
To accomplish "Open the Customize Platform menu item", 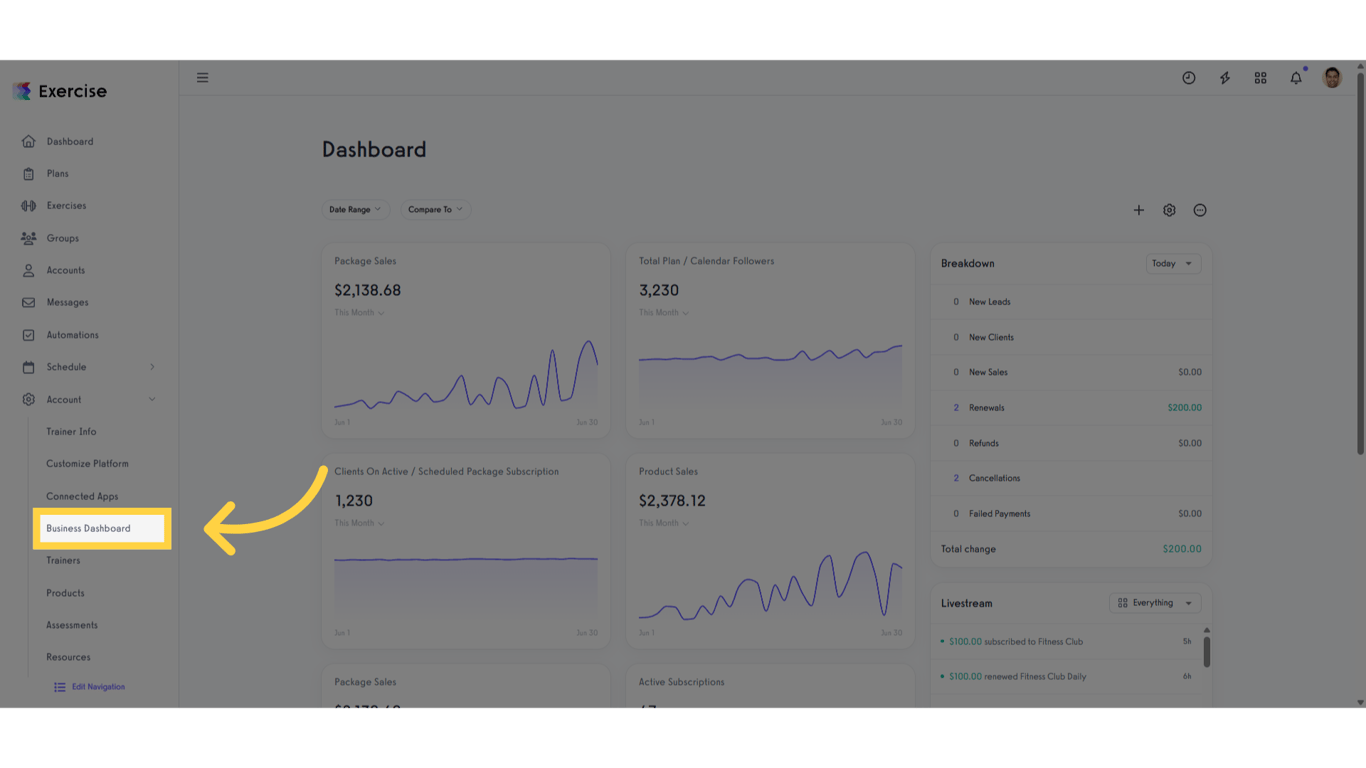I will tap(87, 463).
